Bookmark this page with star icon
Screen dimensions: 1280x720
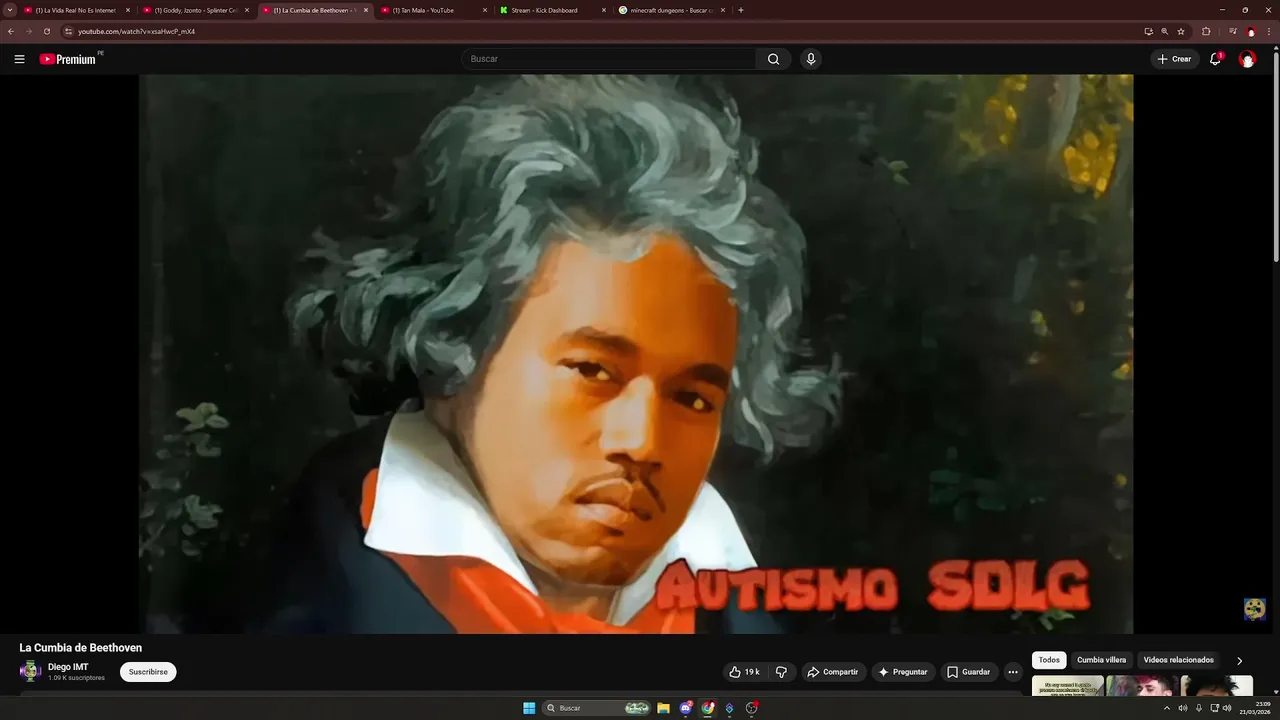click(x=1181, y=31)
